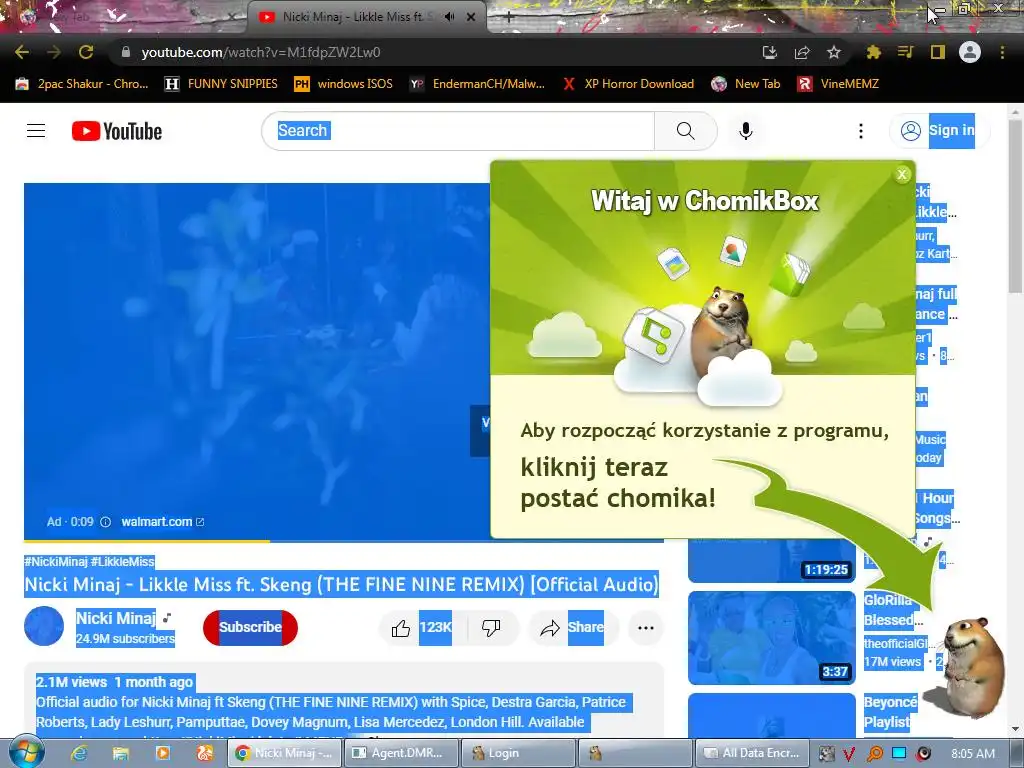
Task: Toggle the Chrome side panel
Action: tap(938, 52)
